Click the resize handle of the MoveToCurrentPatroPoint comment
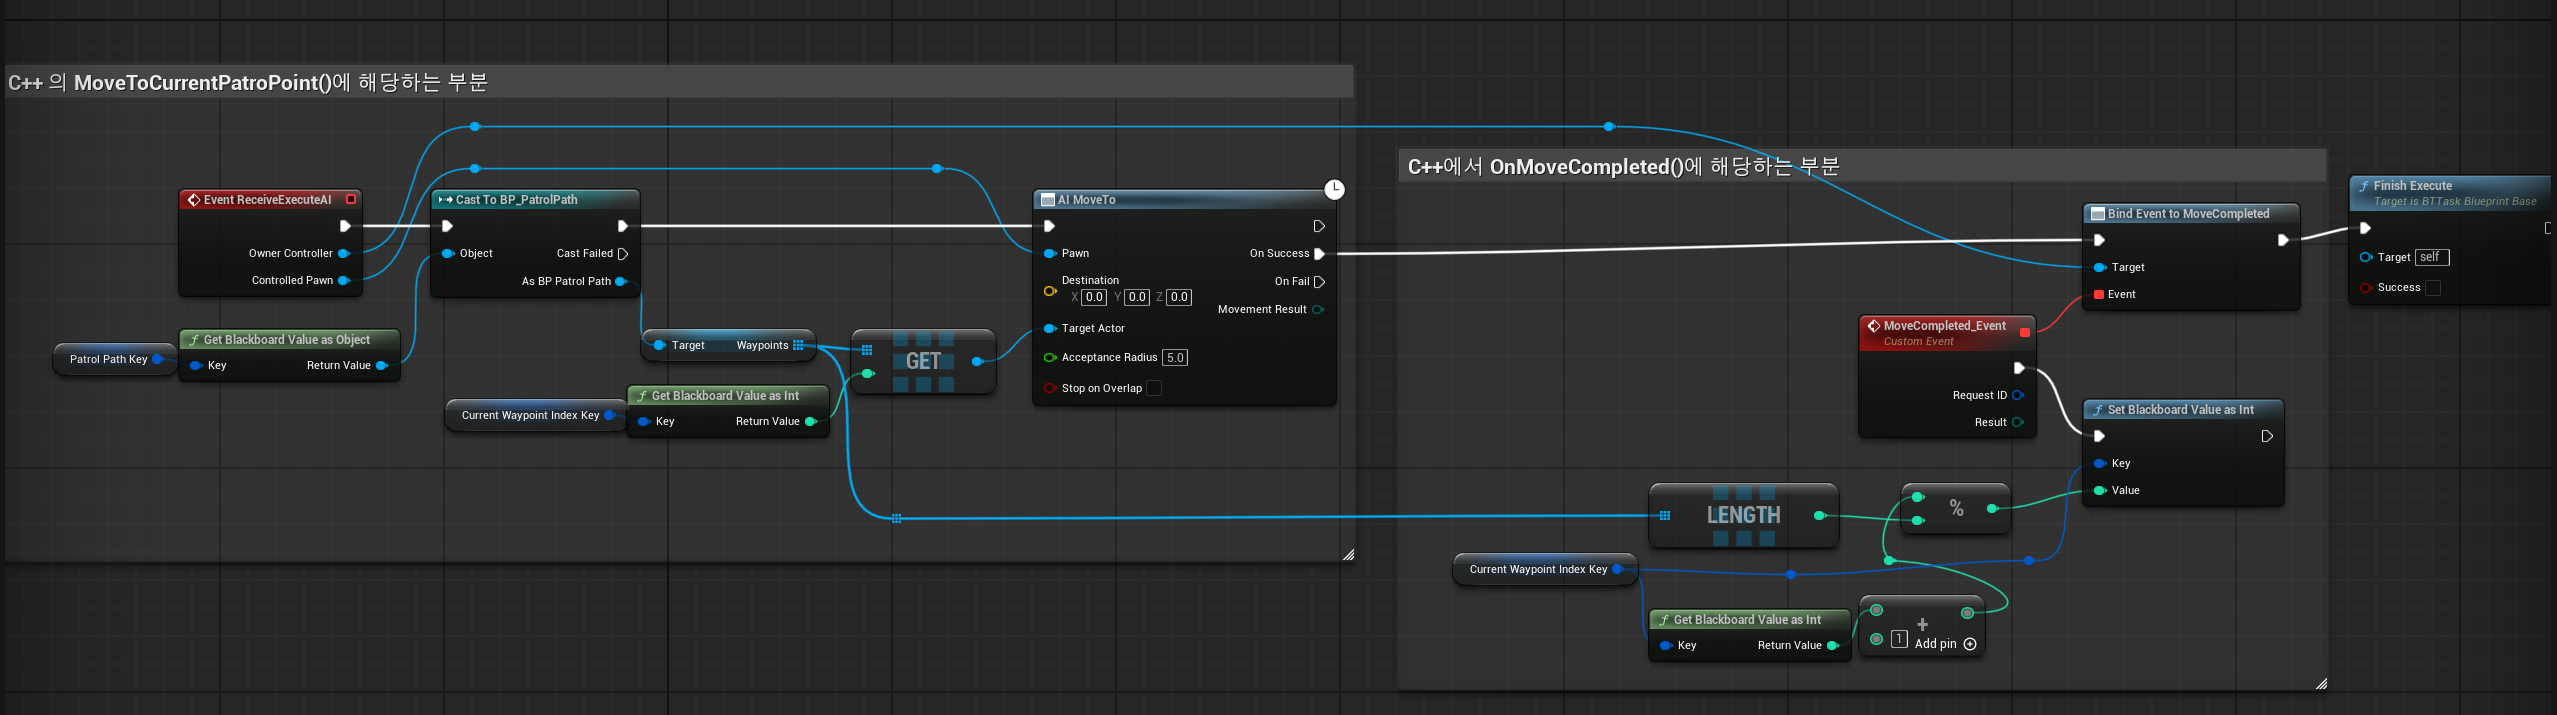 [1348, 555]
